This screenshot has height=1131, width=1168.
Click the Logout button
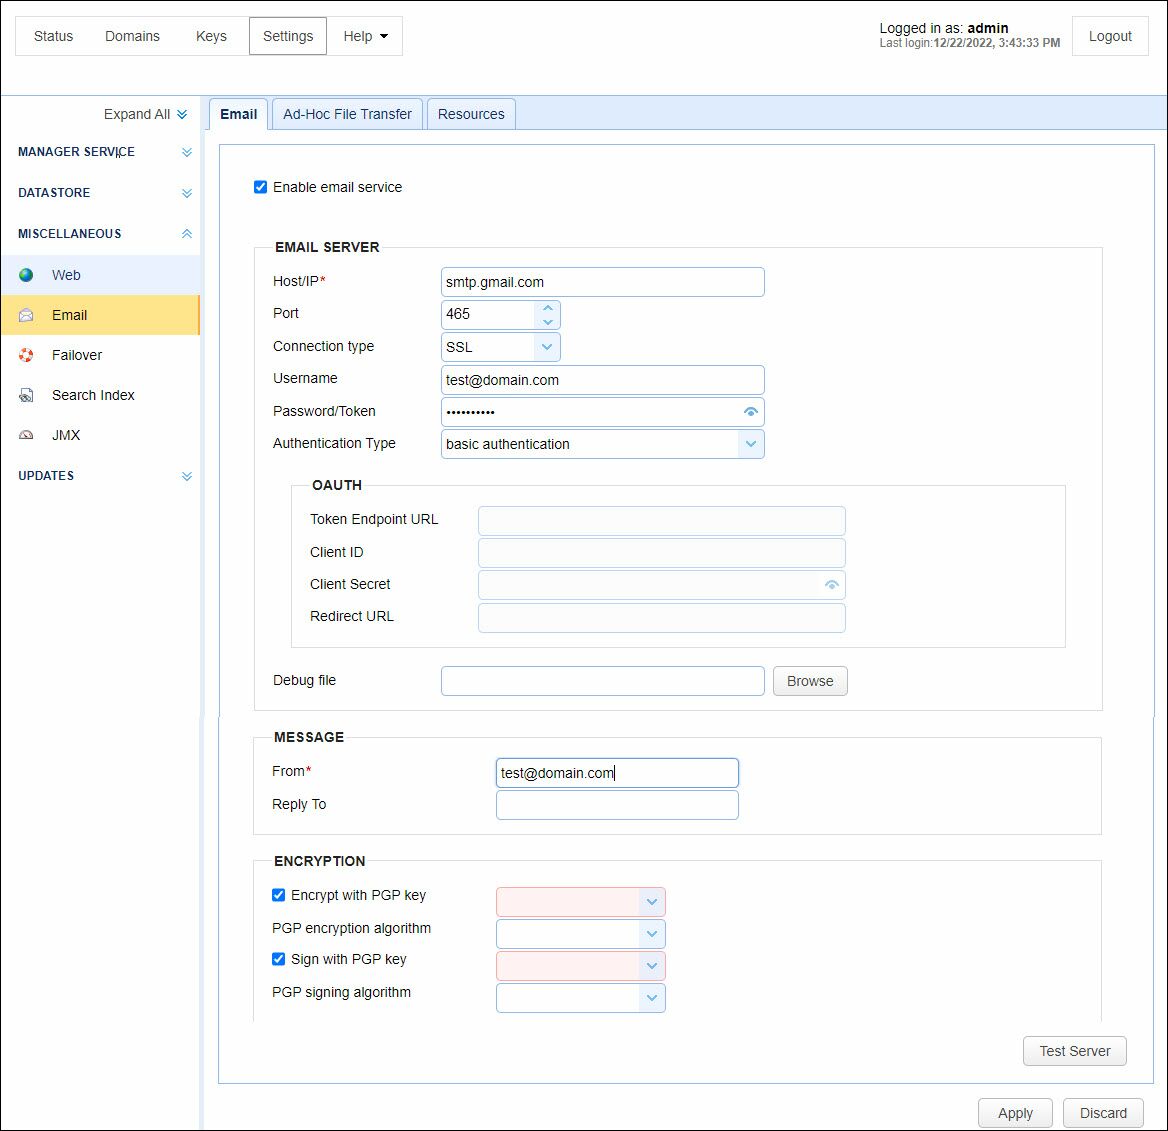tap(1110, 36)
